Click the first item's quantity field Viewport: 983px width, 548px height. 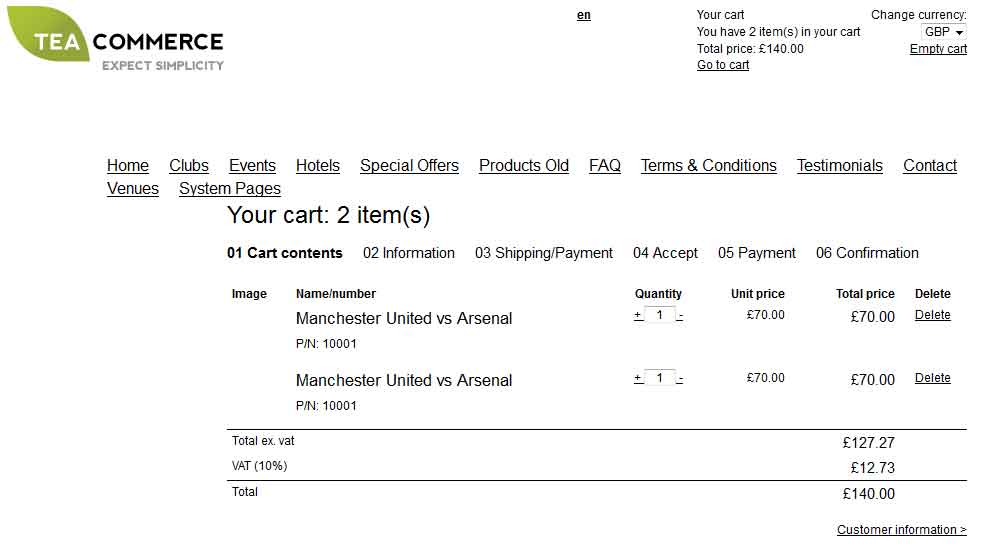tap(660, 315)
